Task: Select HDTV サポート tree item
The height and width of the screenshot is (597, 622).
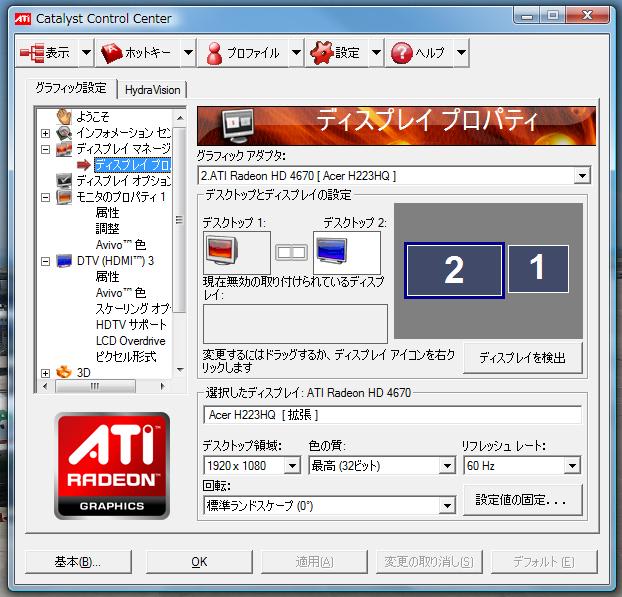Action: click(x=131, y=324)
